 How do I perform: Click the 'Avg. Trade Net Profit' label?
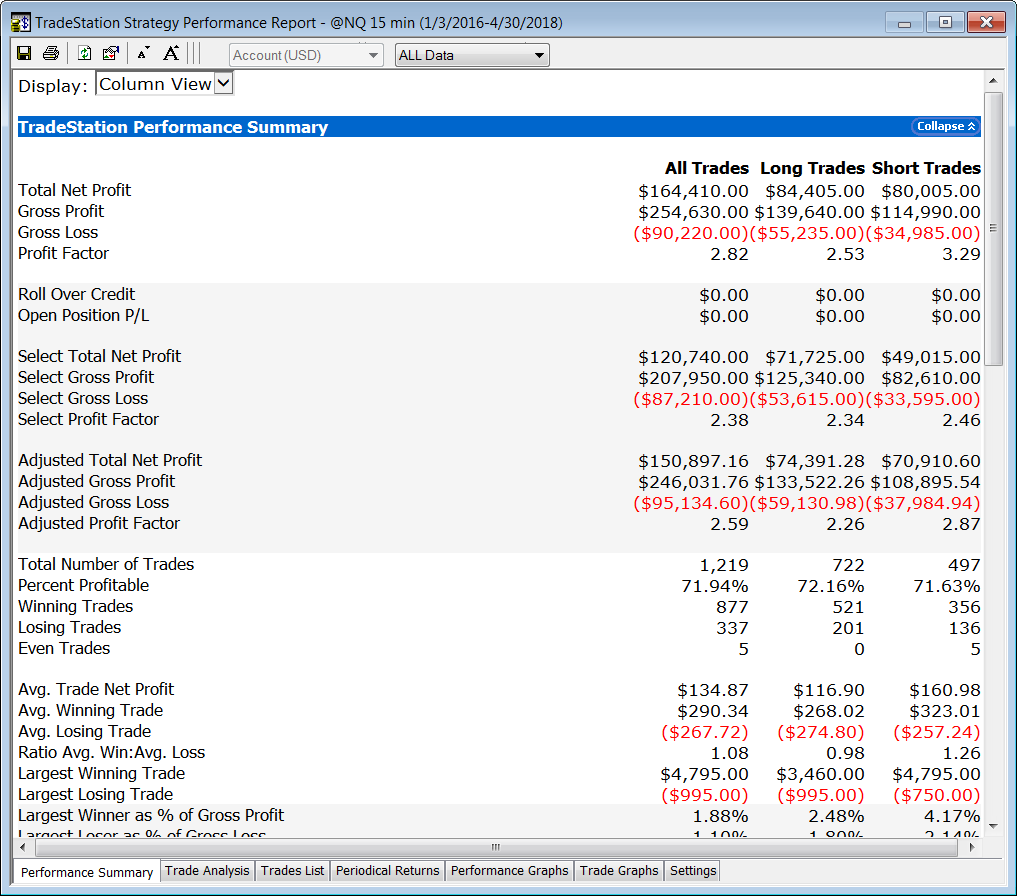point(96,689)
